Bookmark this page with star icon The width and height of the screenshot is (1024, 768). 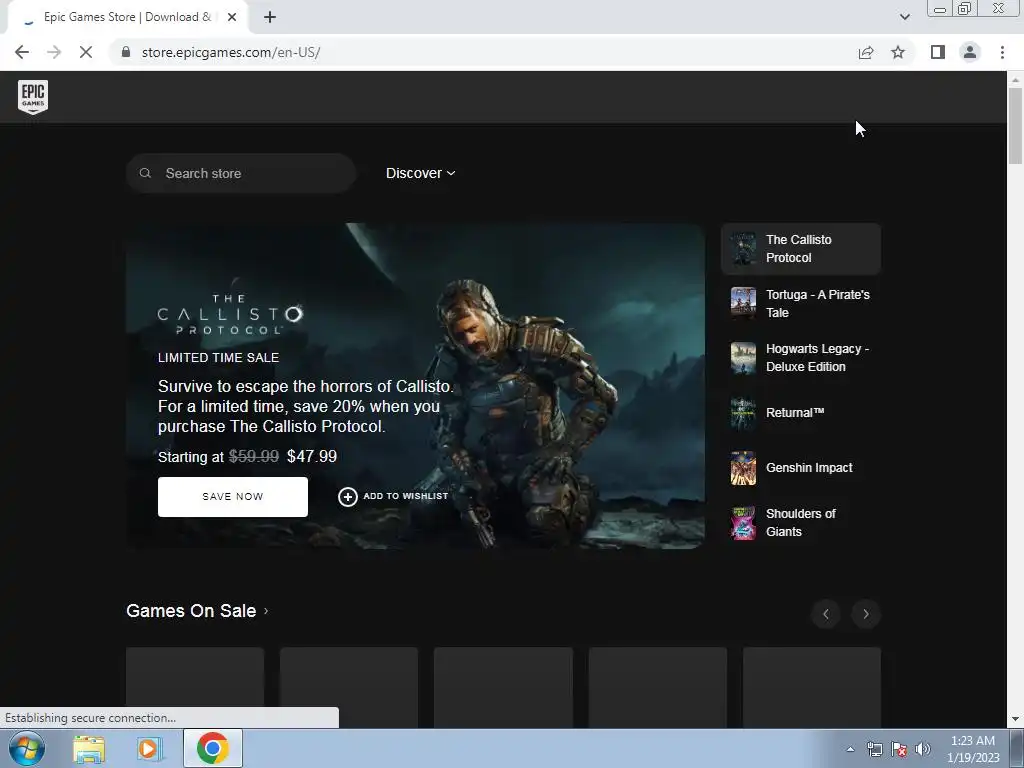(x=898, y=52)
